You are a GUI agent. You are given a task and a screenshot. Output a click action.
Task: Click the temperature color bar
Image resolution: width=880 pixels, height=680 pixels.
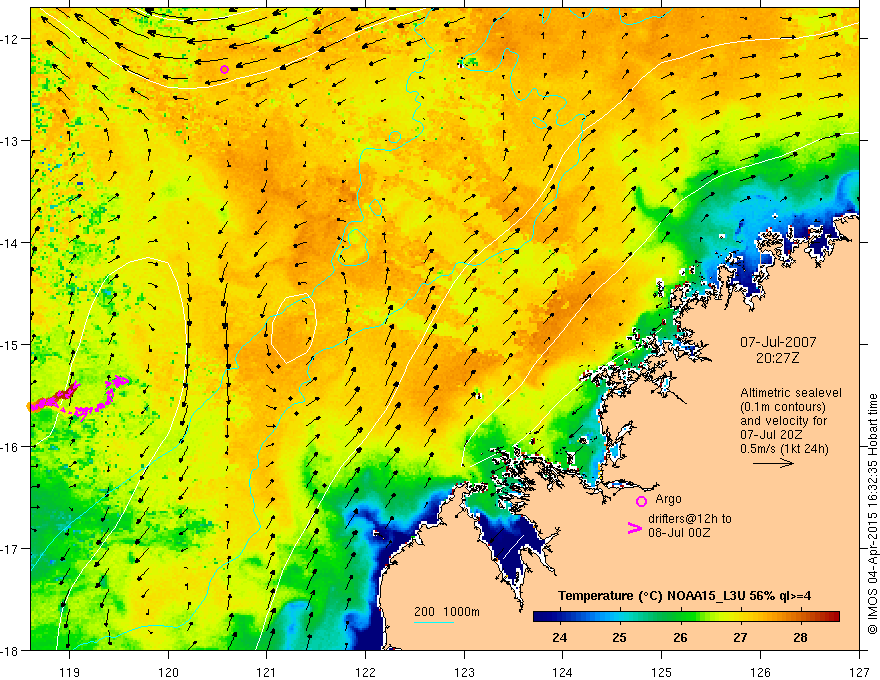pos(686,617)
